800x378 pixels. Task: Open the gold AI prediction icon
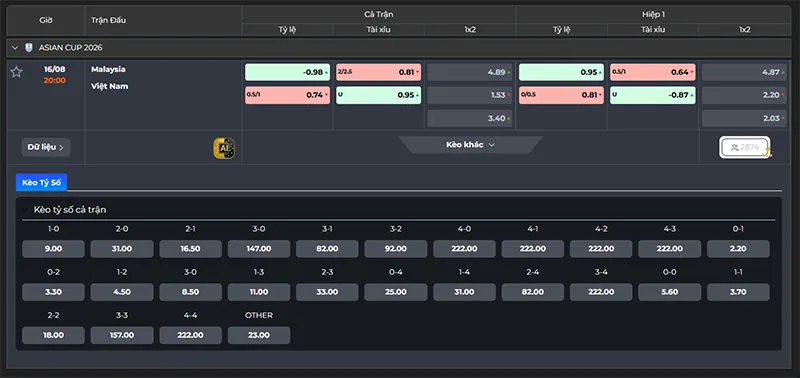[x=224, y=148]
